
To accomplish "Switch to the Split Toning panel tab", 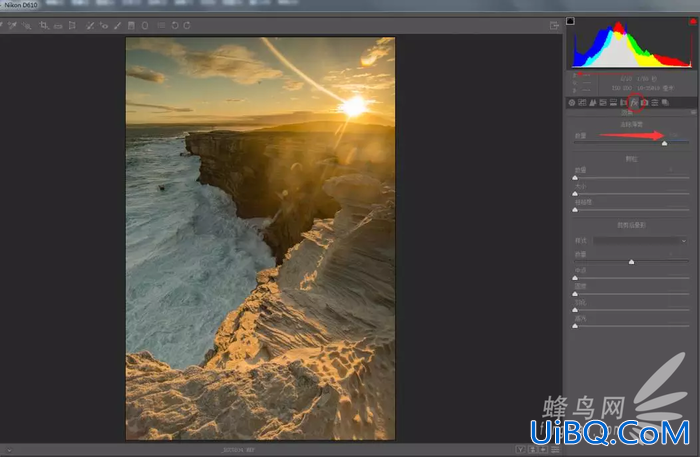I will click(x=613, y=103).
